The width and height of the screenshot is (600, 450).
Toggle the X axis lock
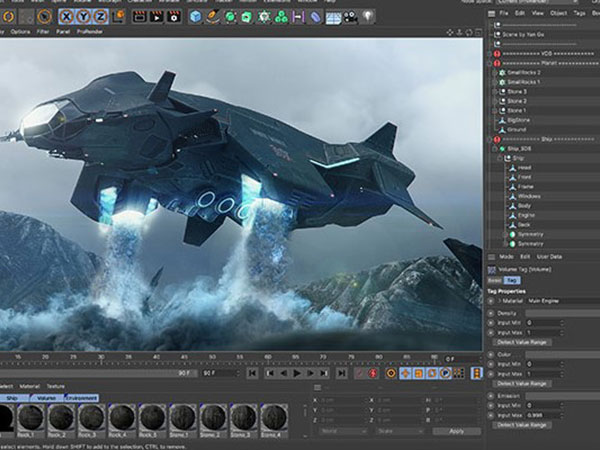pos(67,17)
